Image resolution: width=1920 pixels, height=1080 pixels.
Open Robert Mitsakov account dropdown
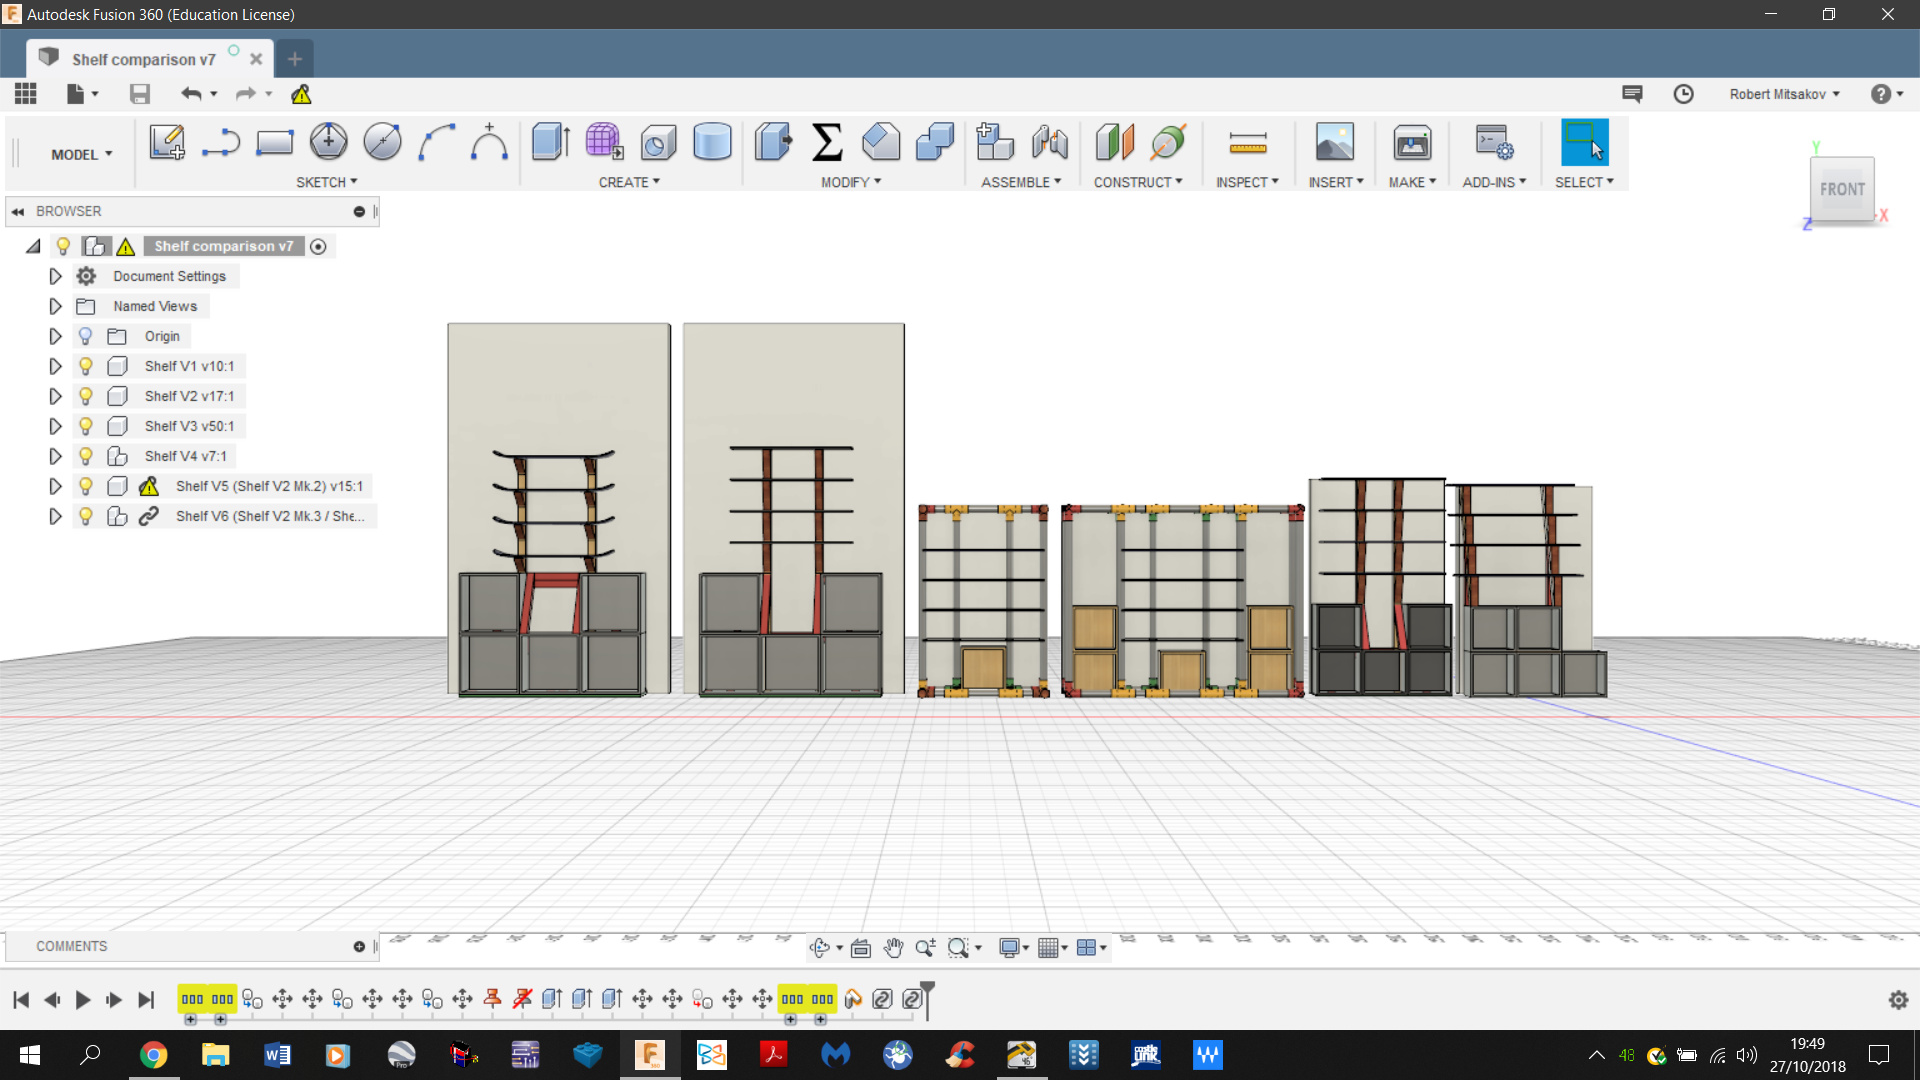click(1784, 94)
